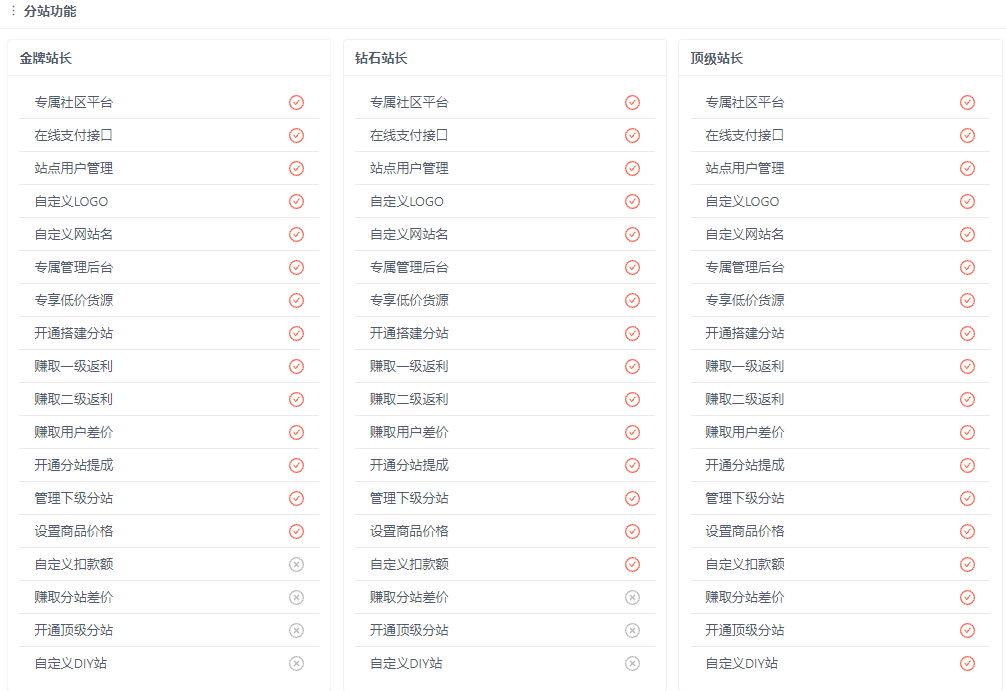Viewport: 1006px width, 691px height.
Task: Click the check icon for 设置商品价格 under 钻石站长
Action: pyautogui.click(x=633, y=531)
